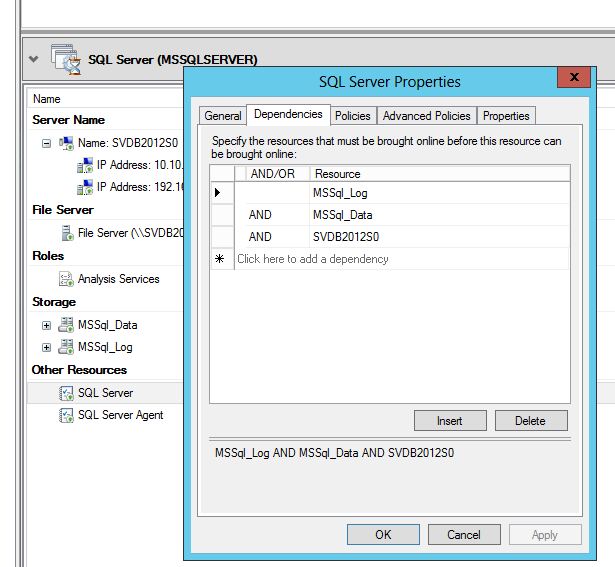Click the Resource column header
The height and width of the screenshot is (567, 615).
pos(440,174)
